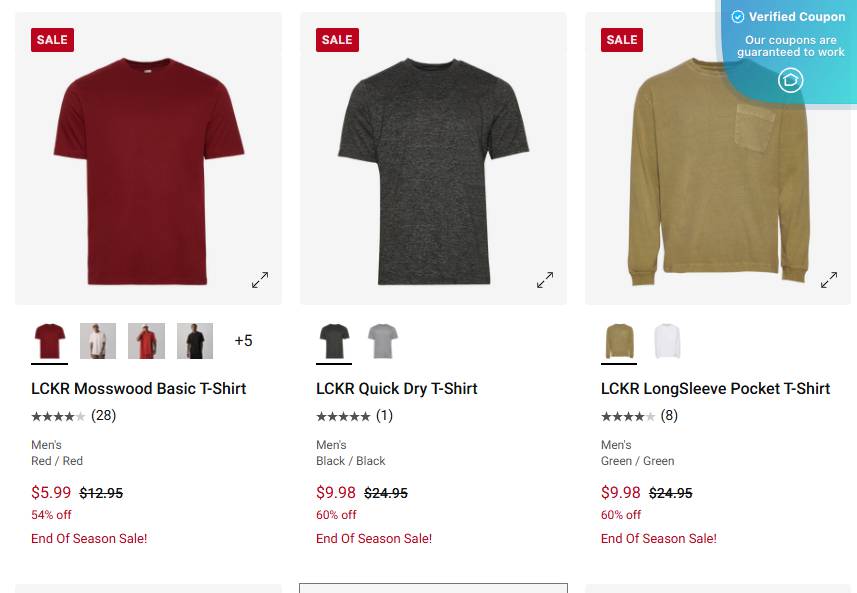Viewport: 857px width, 593px height.
Task: Click the Verified Coupon checkmark badge icon
Action: pos(737,16)
